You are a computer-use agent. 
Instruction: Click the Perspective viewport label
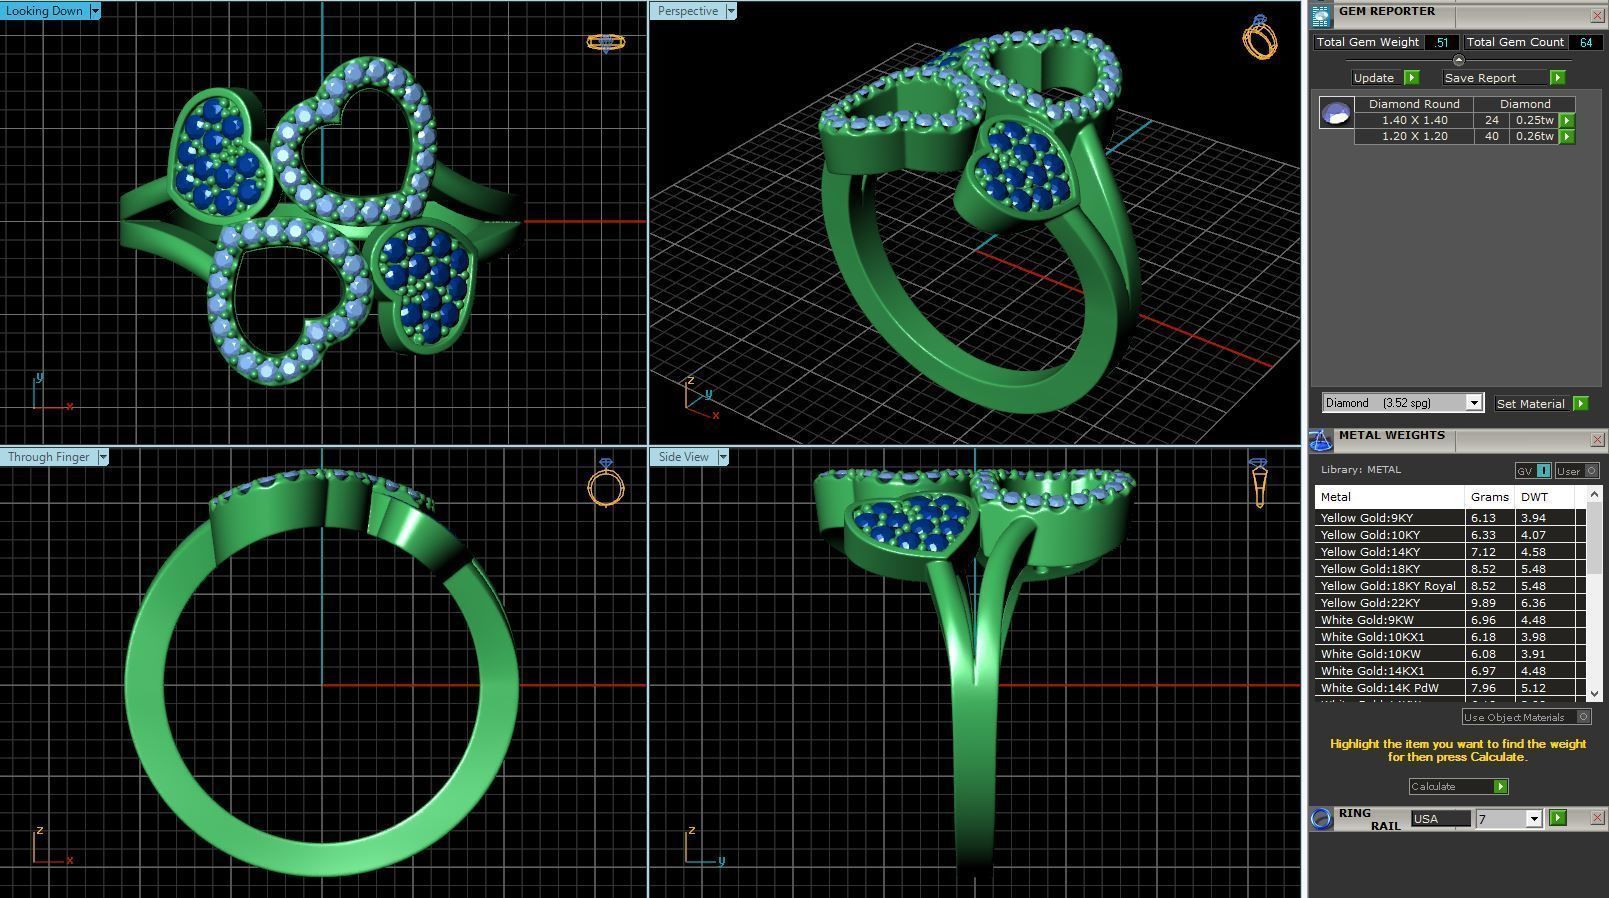[x=688, y=11]
